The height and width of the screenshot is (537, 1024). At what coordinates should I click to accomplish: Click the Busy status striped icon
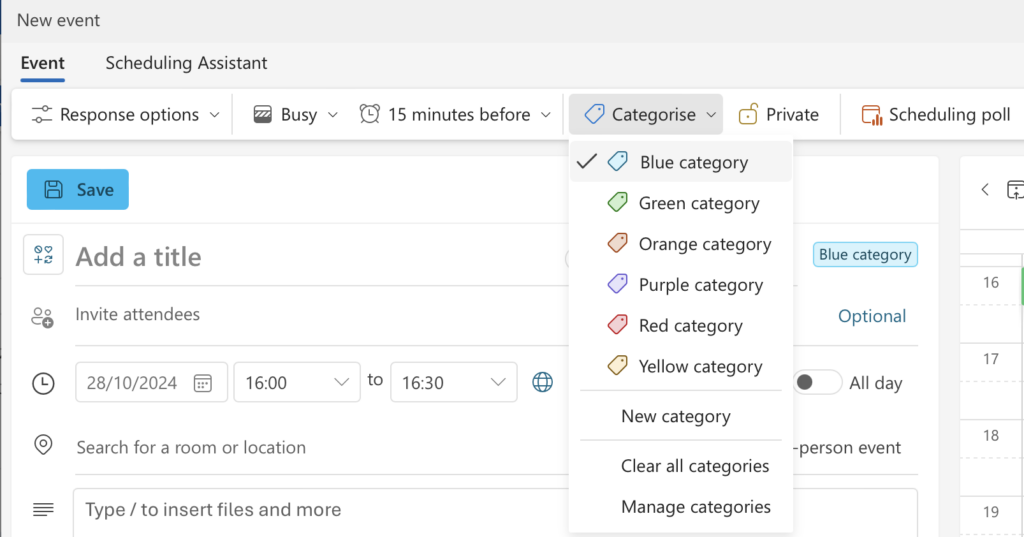click(x=263, y=114)
